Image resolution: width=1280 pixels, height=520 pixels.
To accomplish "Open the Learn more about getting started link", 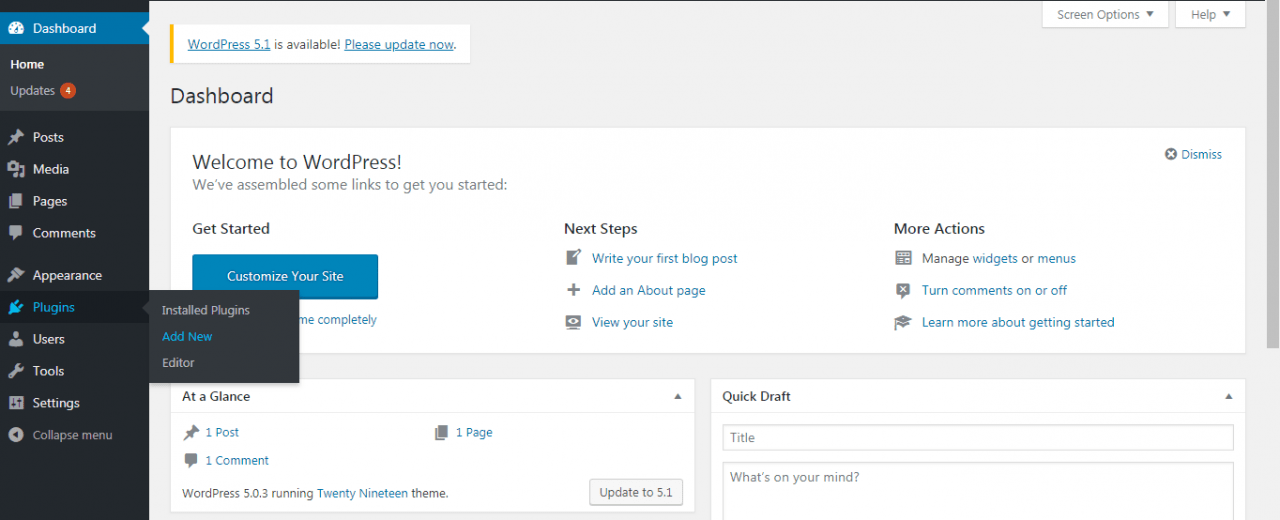I will (x=1018, y=322).
